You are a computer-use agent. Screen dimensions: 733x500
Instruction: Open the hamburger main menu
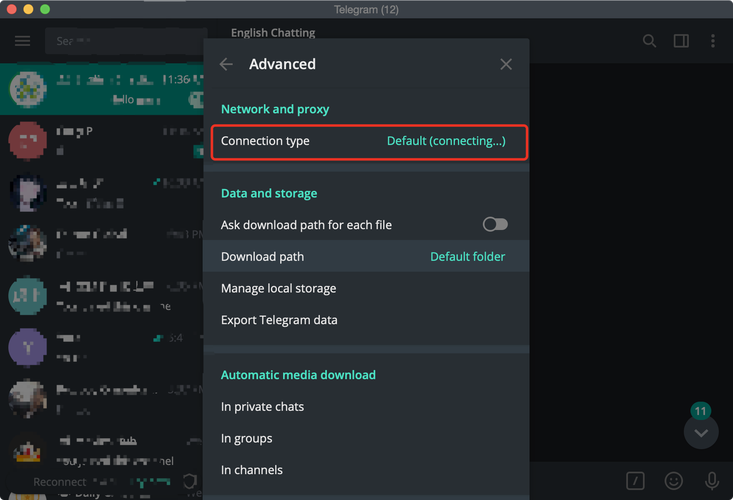(22, 41)
